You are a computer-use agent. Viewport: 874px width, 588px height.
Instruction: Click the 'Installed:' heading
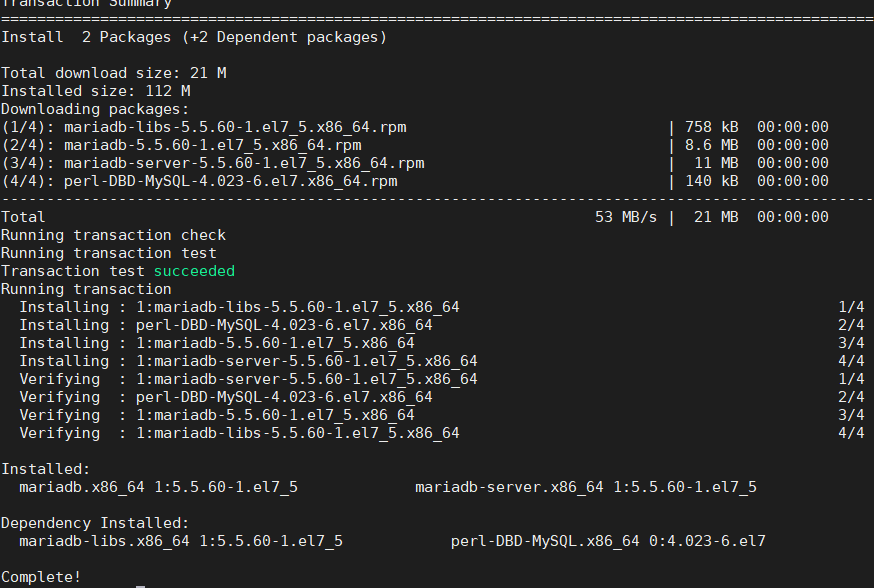[x=46, y=469]
